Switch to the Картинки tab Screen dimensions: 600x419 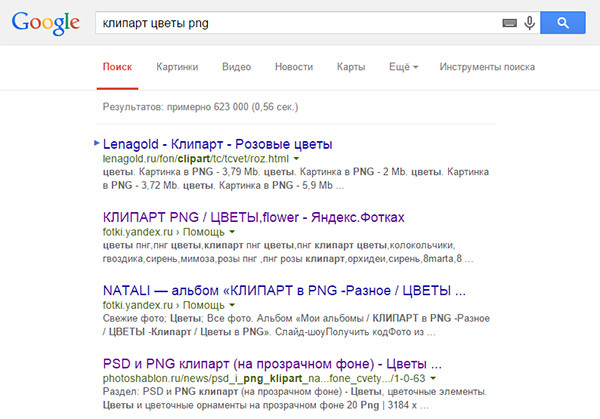[x=177, y=67]
